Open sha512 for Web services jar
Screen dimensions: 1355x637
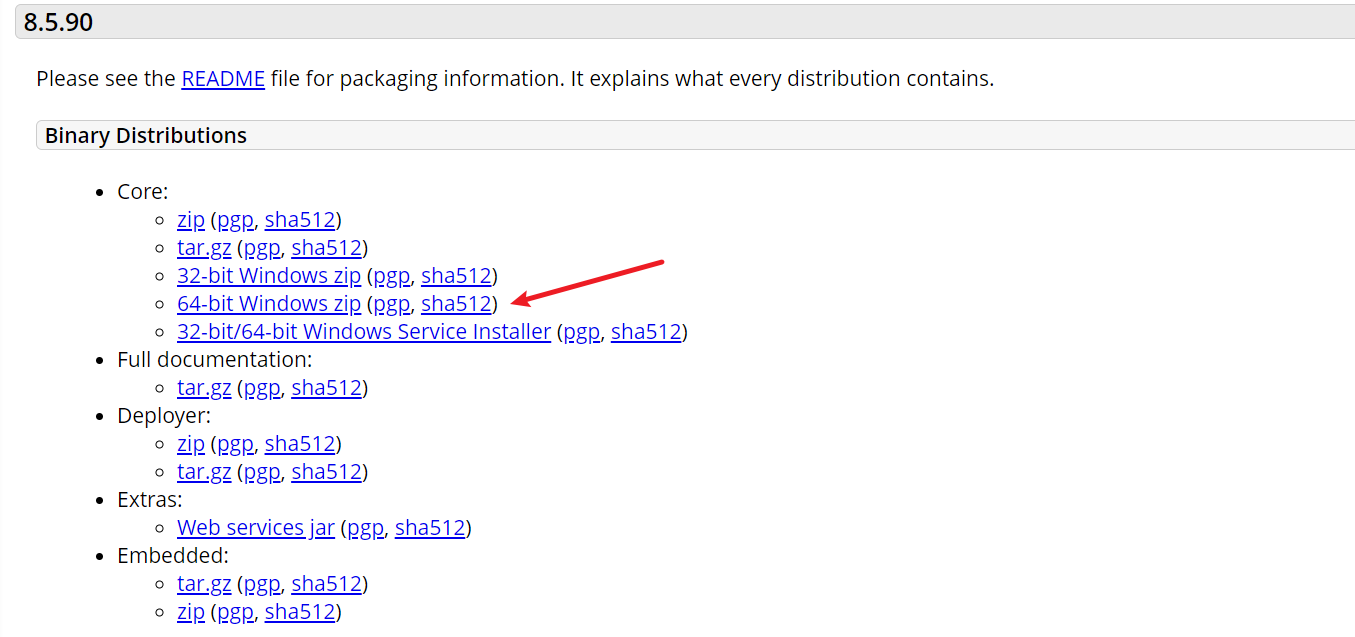pos(430,528)
